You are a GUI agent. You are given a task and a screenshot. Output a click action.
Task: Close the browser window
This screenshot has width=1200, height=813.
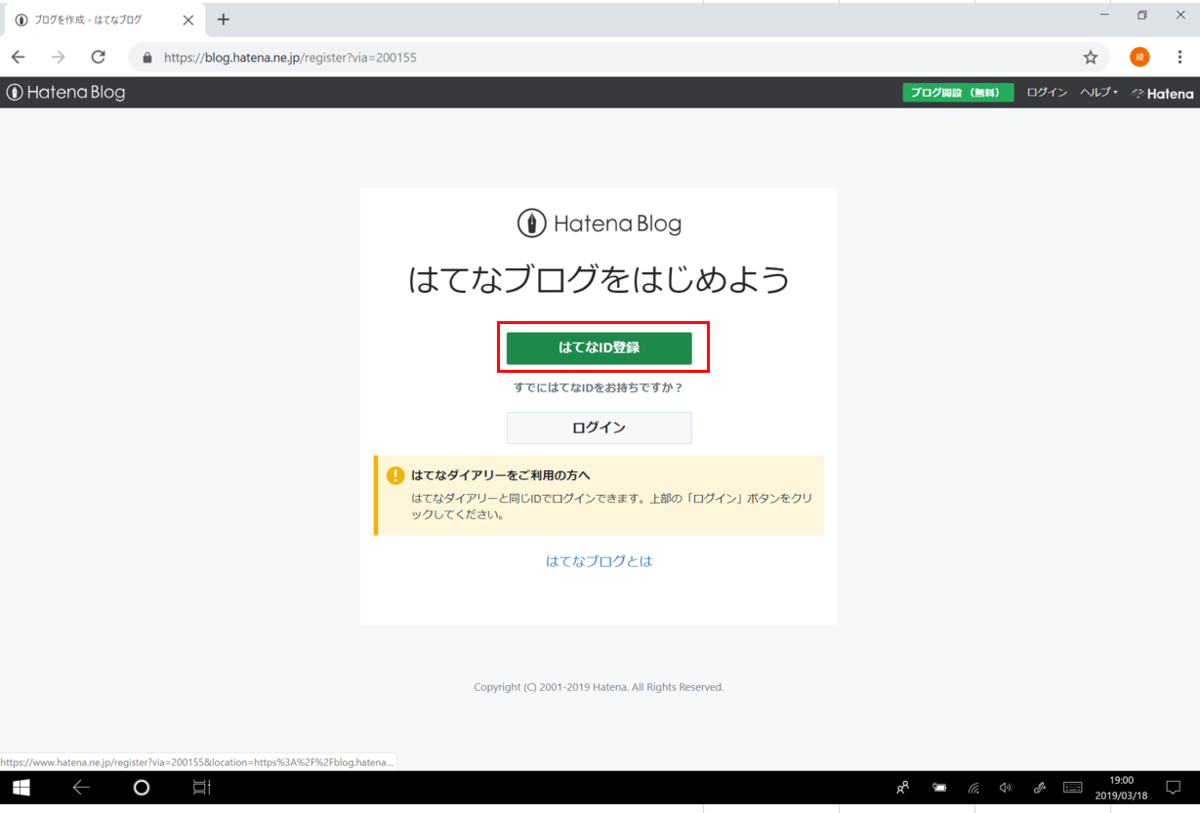click(1180, 15)
